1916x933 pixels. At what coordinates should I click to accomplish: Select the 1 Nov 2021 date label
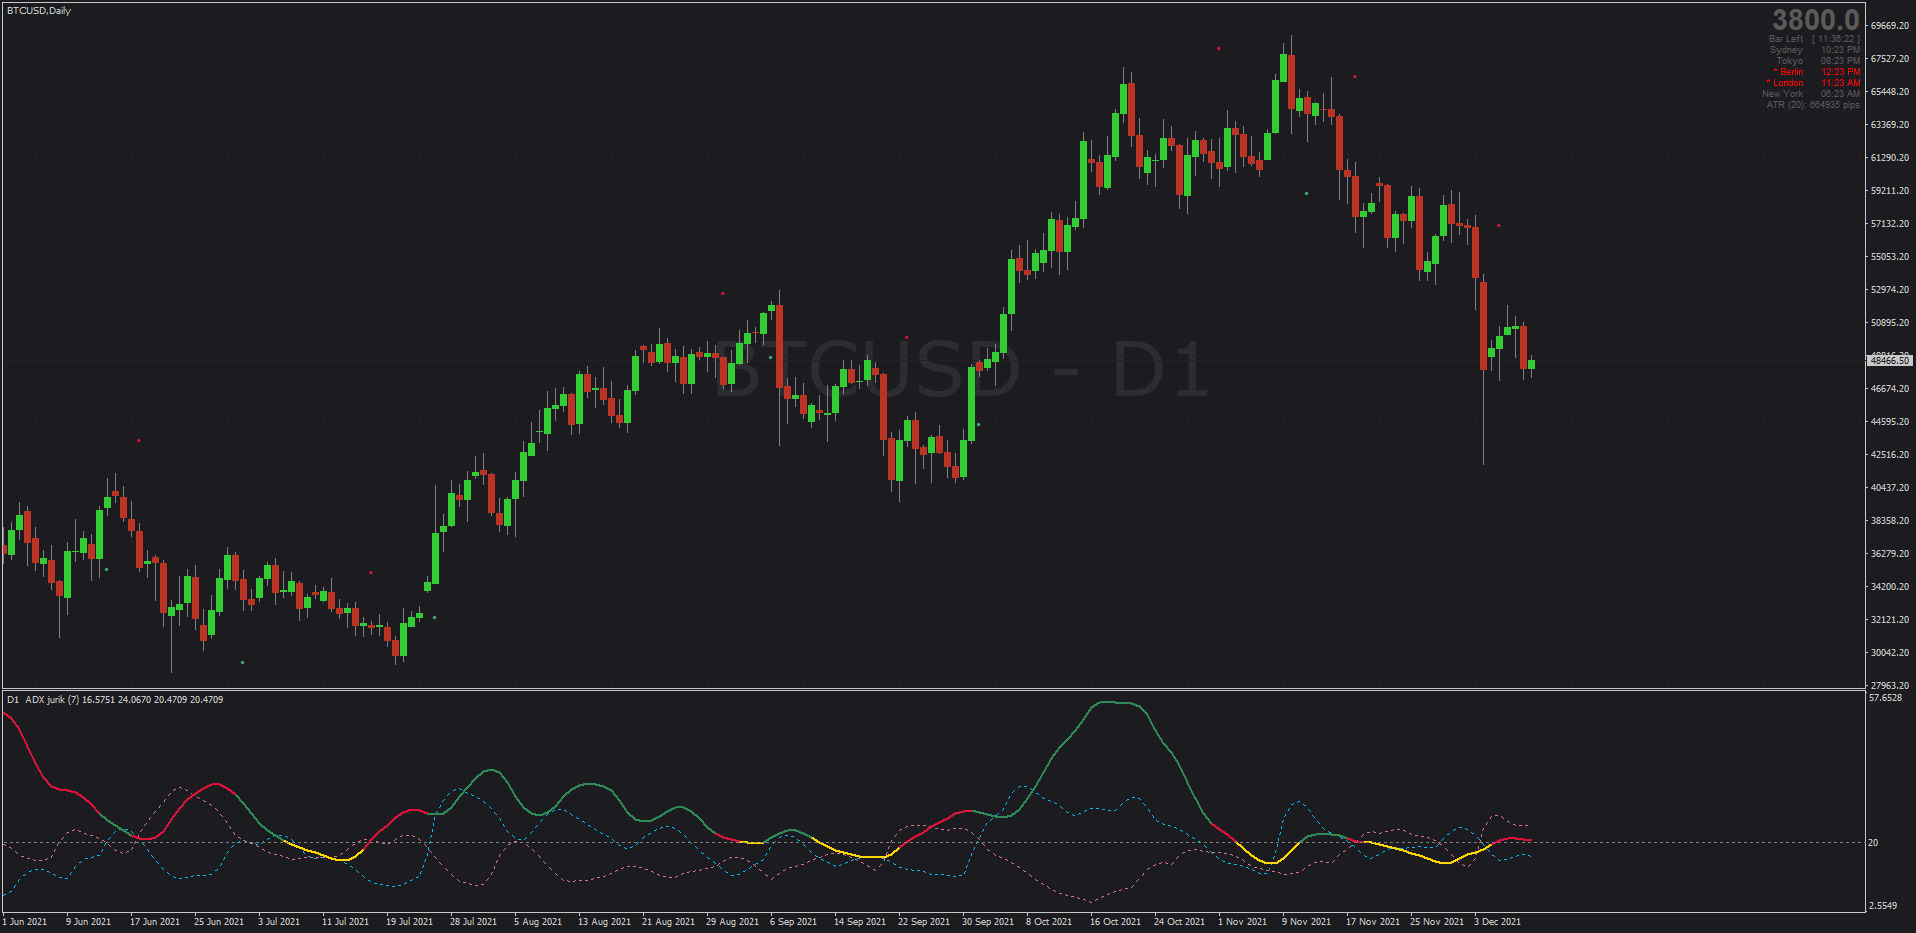[x=1243, y=922]
